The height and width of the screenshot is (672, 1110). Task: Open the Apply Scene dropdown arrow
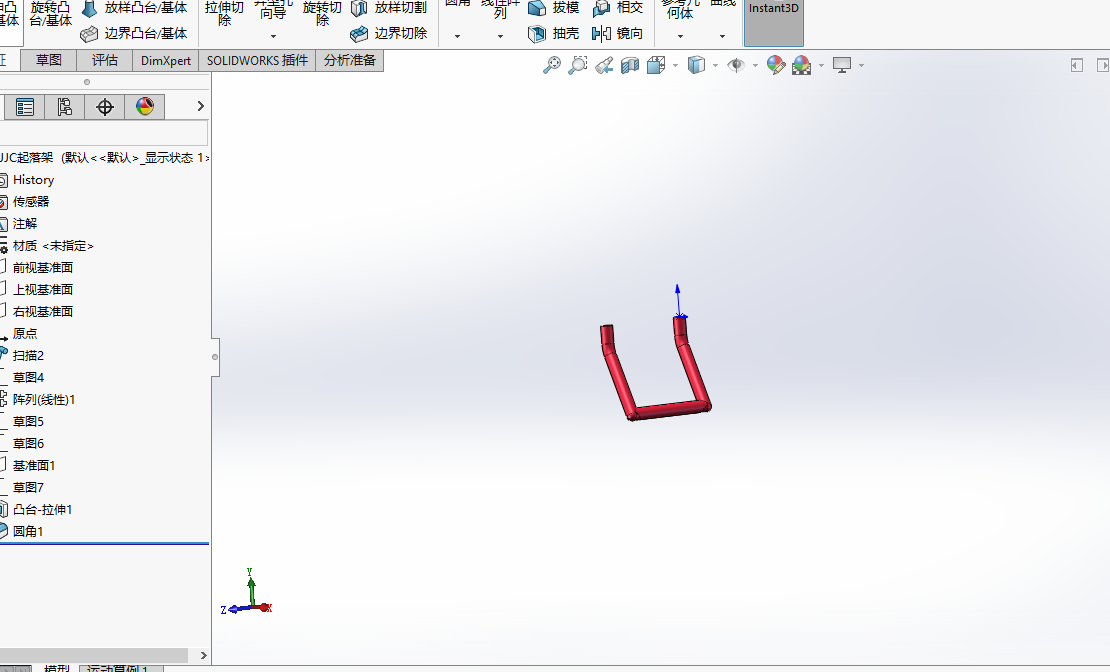tap(821, 65)
